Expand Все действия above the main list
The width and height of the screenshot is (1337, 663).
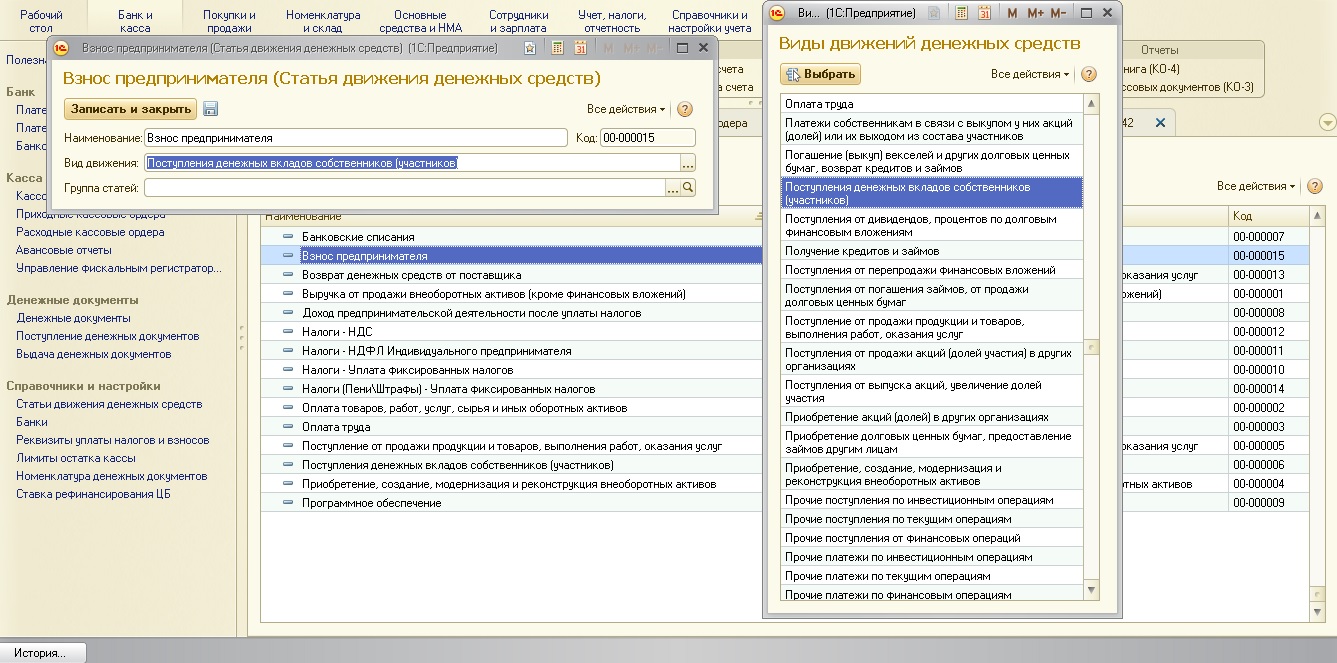pyautogui.click(x=1256, y=186)
